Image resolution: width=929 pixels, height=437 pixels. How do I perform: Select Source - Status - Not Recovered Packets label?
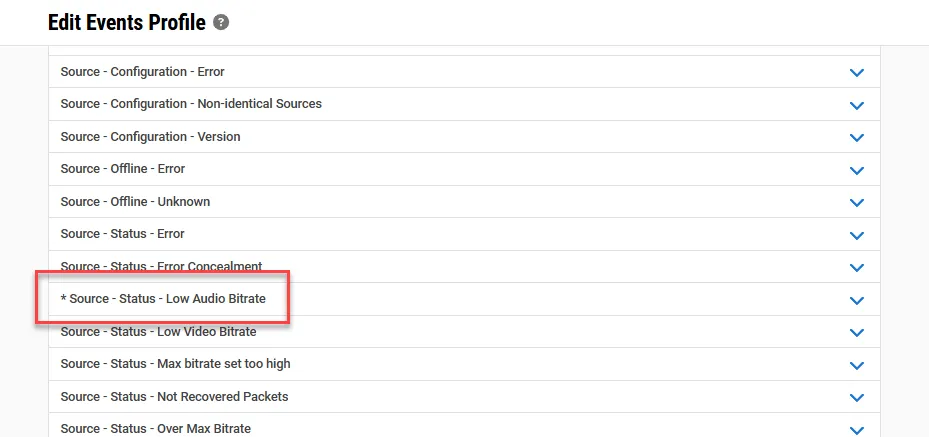(x=174, y=396)
